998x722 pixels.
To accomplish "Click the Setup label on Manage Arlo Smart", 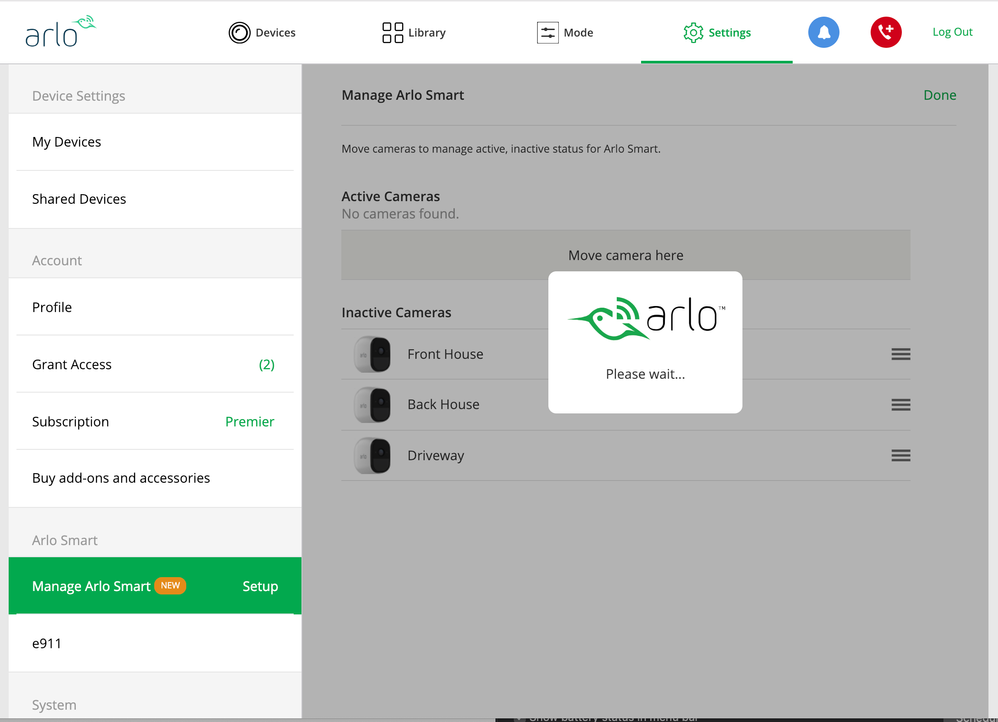I will (260, 586).
